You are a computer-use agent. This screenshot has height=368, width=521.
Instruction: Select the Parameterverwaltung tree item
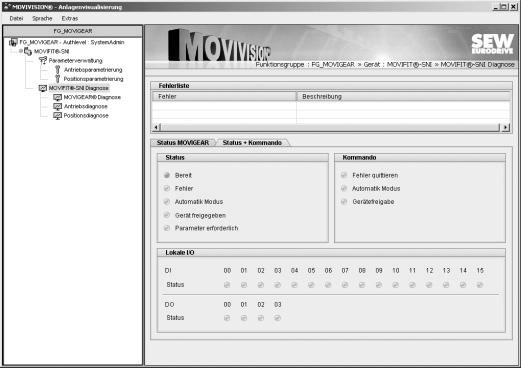point(75,61)
